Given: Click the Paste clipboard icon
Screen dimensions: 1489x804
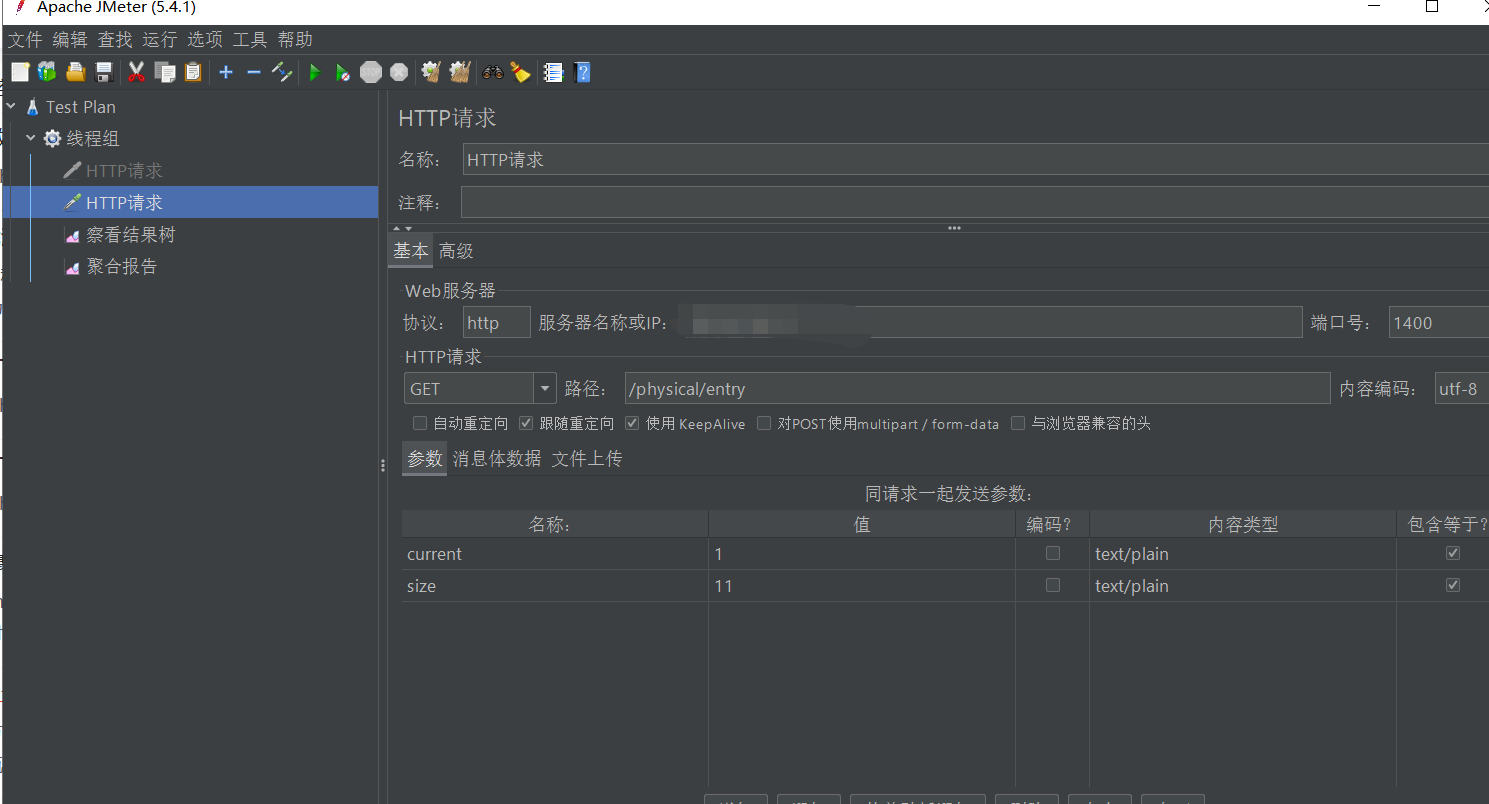Looking at the screenshot, I should 193,72.
